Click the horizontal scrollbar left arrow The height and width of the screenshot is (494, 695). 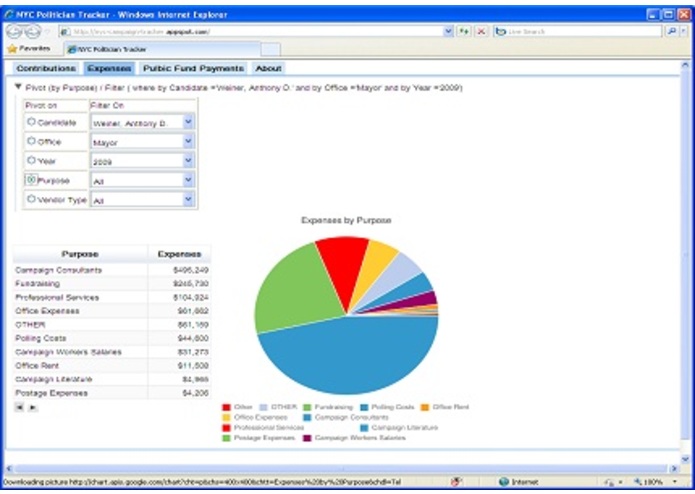pyautogui.click(x=9, y=468)
